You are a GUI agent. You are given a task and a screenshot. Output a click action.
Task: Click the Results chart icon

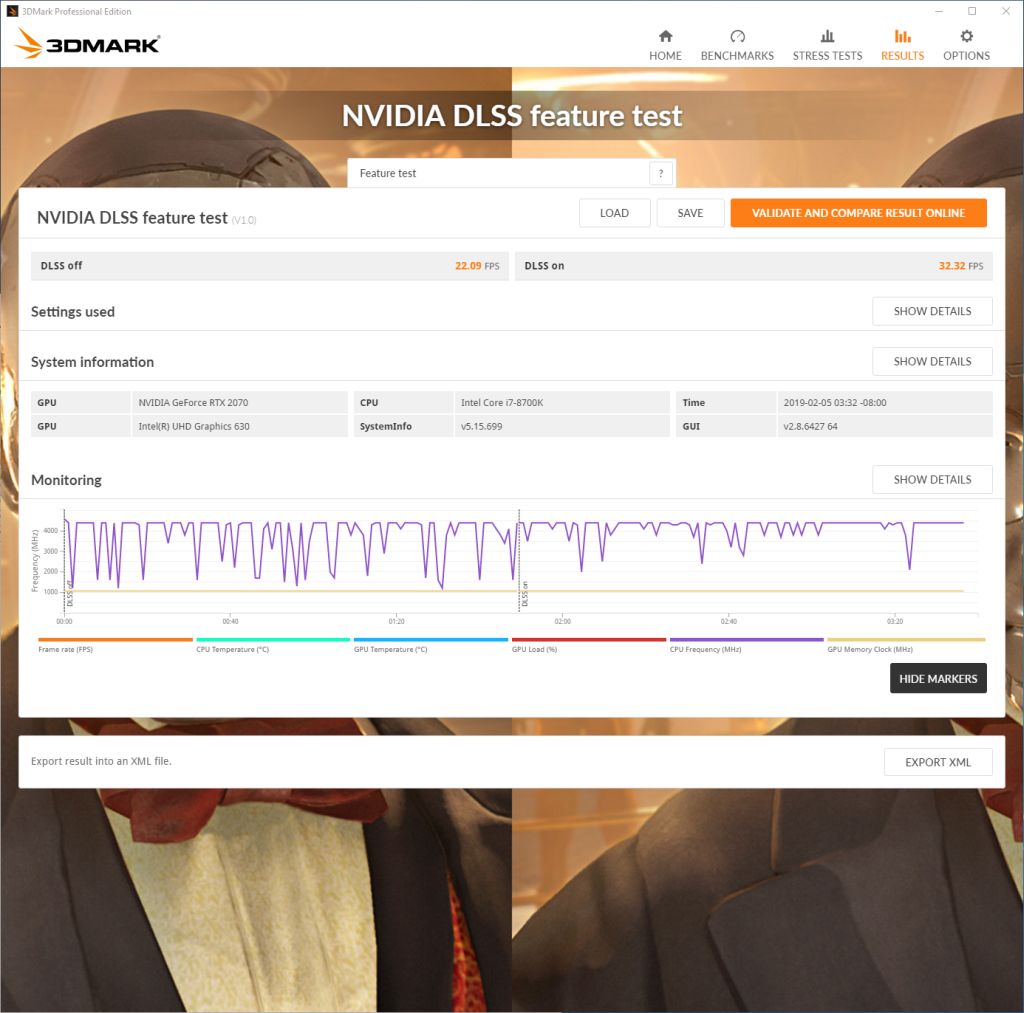[x=903, y=36]
